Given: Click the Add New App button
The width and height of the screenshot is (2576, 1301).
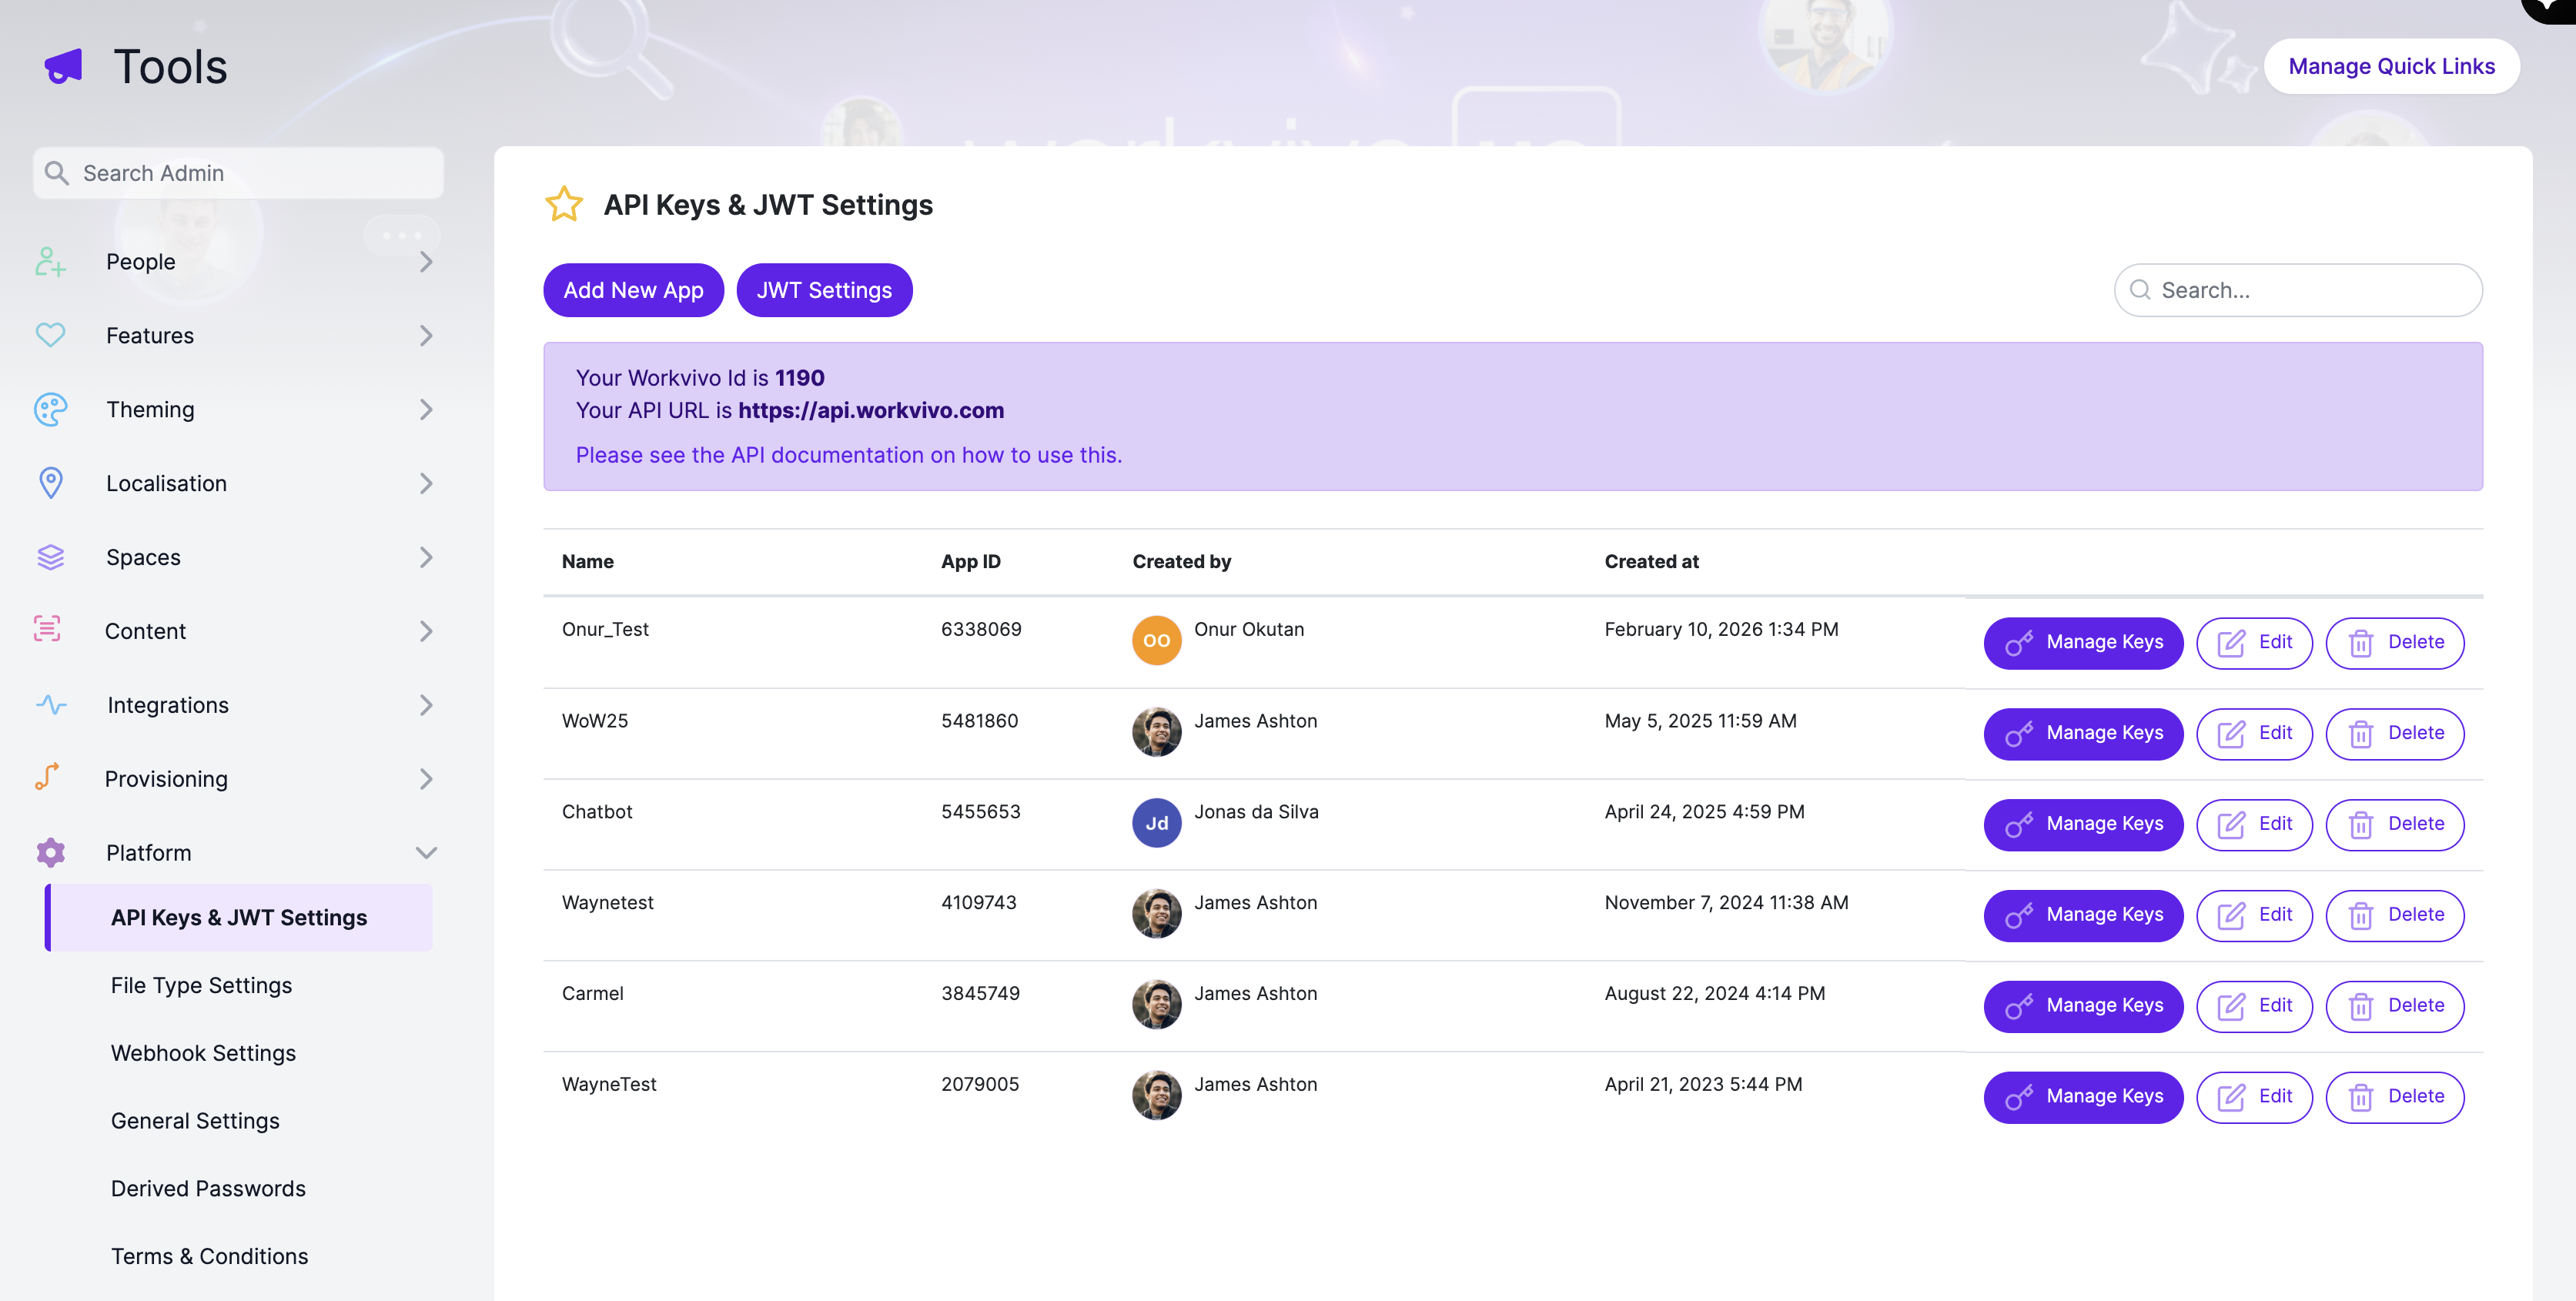Looking at the screenshot, I should pyautogui.click(x=633, y=290).
